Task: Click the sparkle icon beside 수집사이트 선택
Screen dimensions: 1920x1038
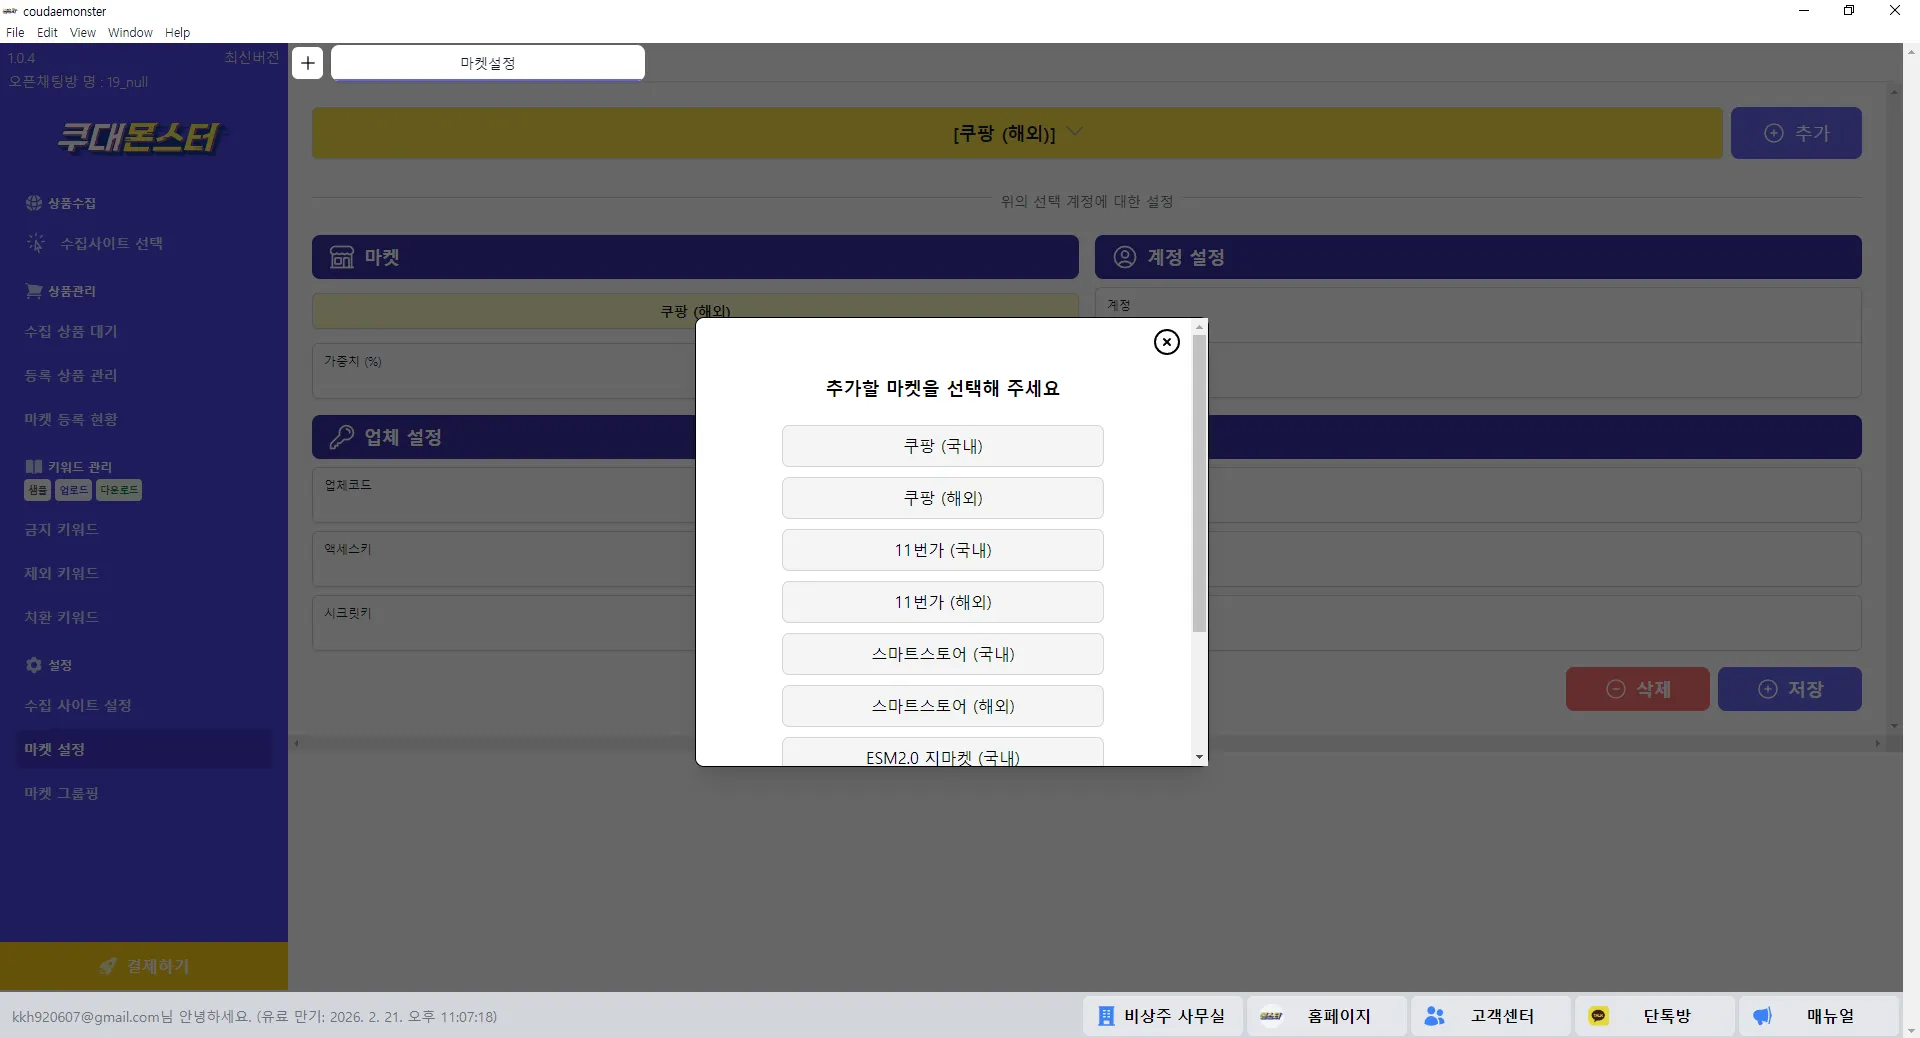Action: click(x=36, y=243)
